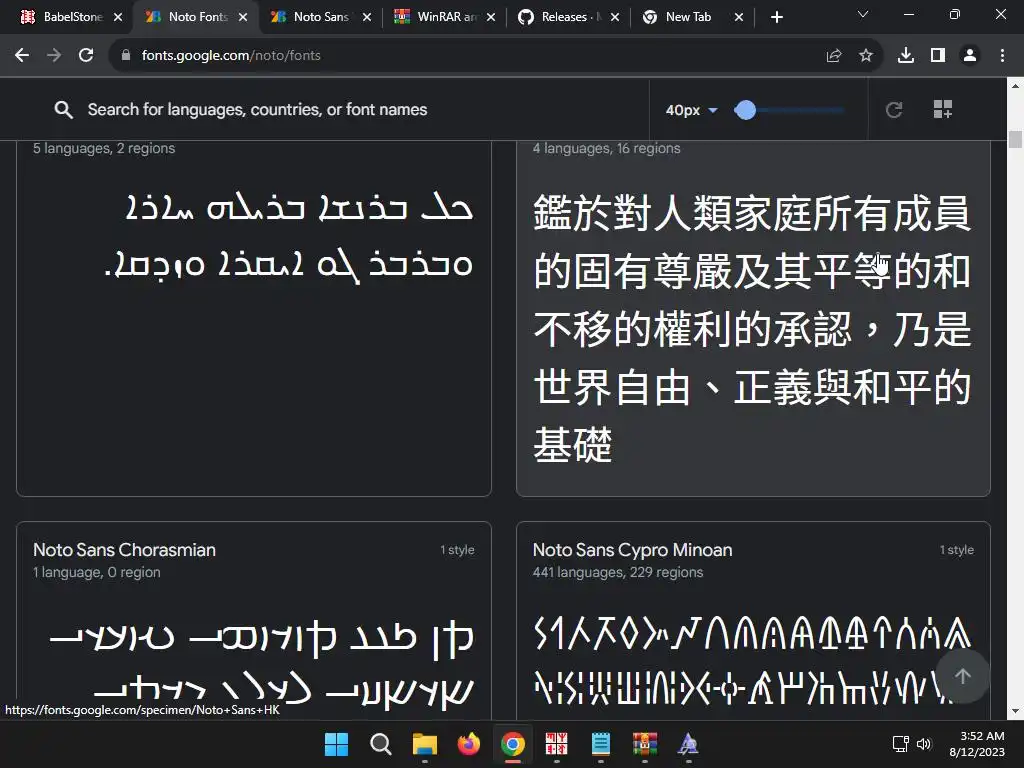Click '441 languages, 229 regions' text
The width and height of the screenshot is (1024, 768).
[x=618, y=572]
